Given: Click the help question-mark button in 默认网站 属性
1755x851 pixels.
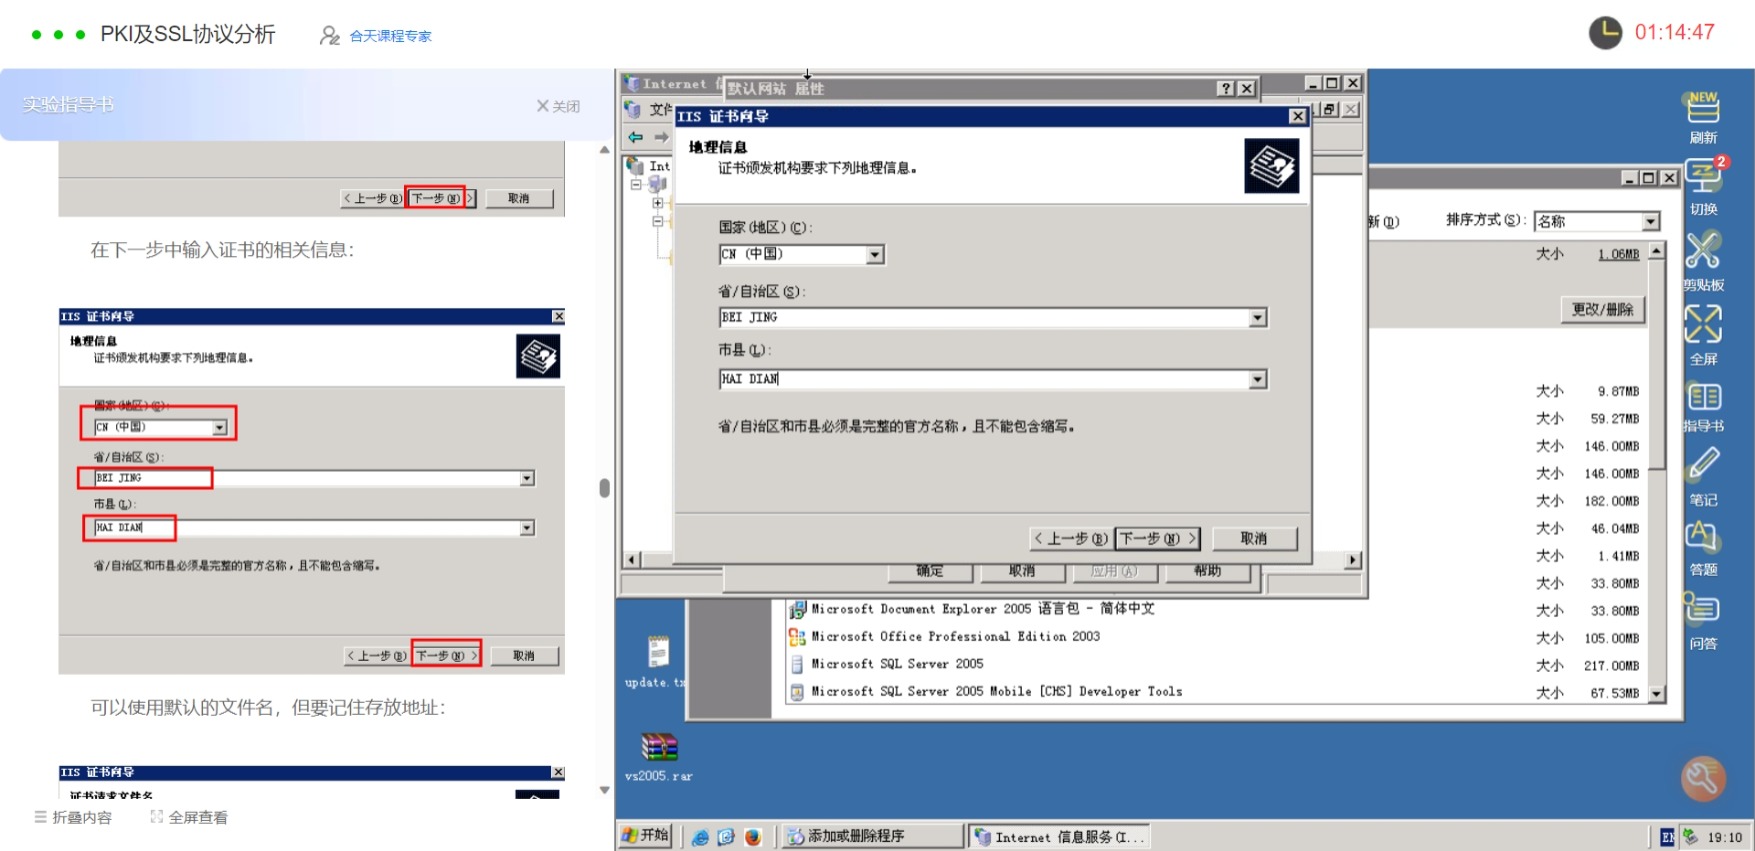Looking at the screenshot, I should pyautogui.click(x=1226, y=89).
